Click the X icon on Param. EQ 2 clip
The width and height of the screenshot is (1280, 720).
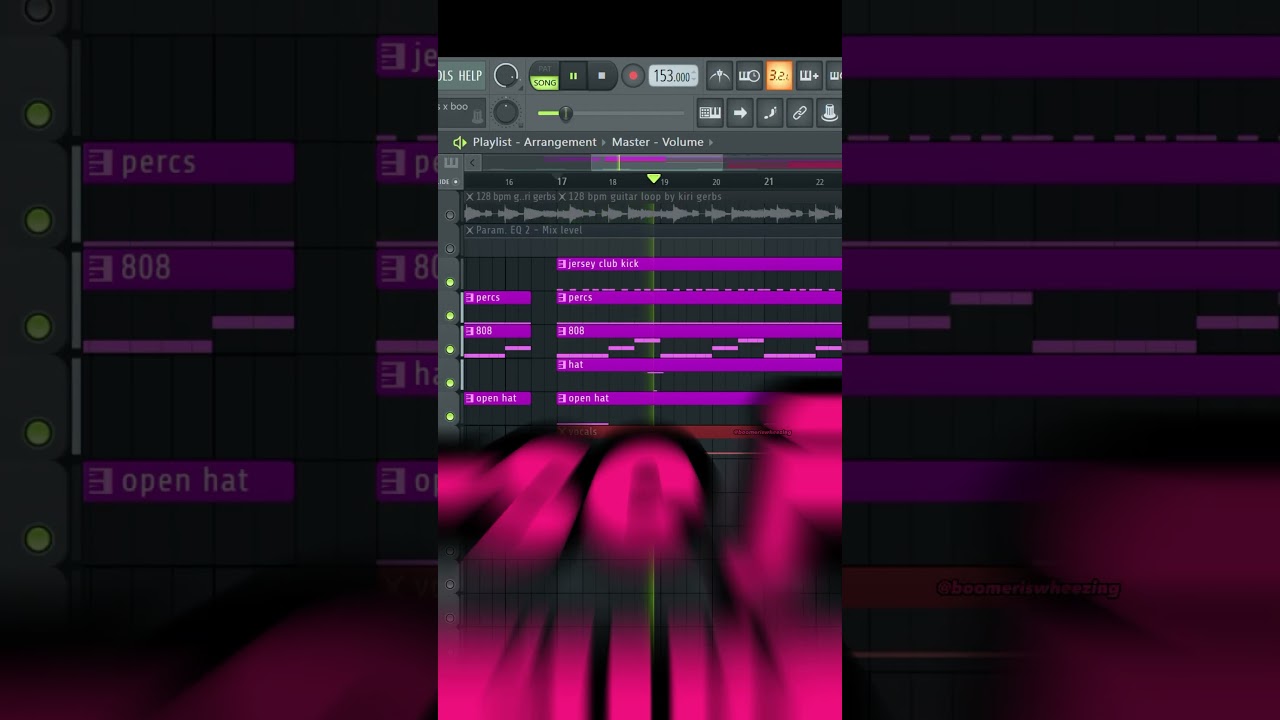(469, 231)
